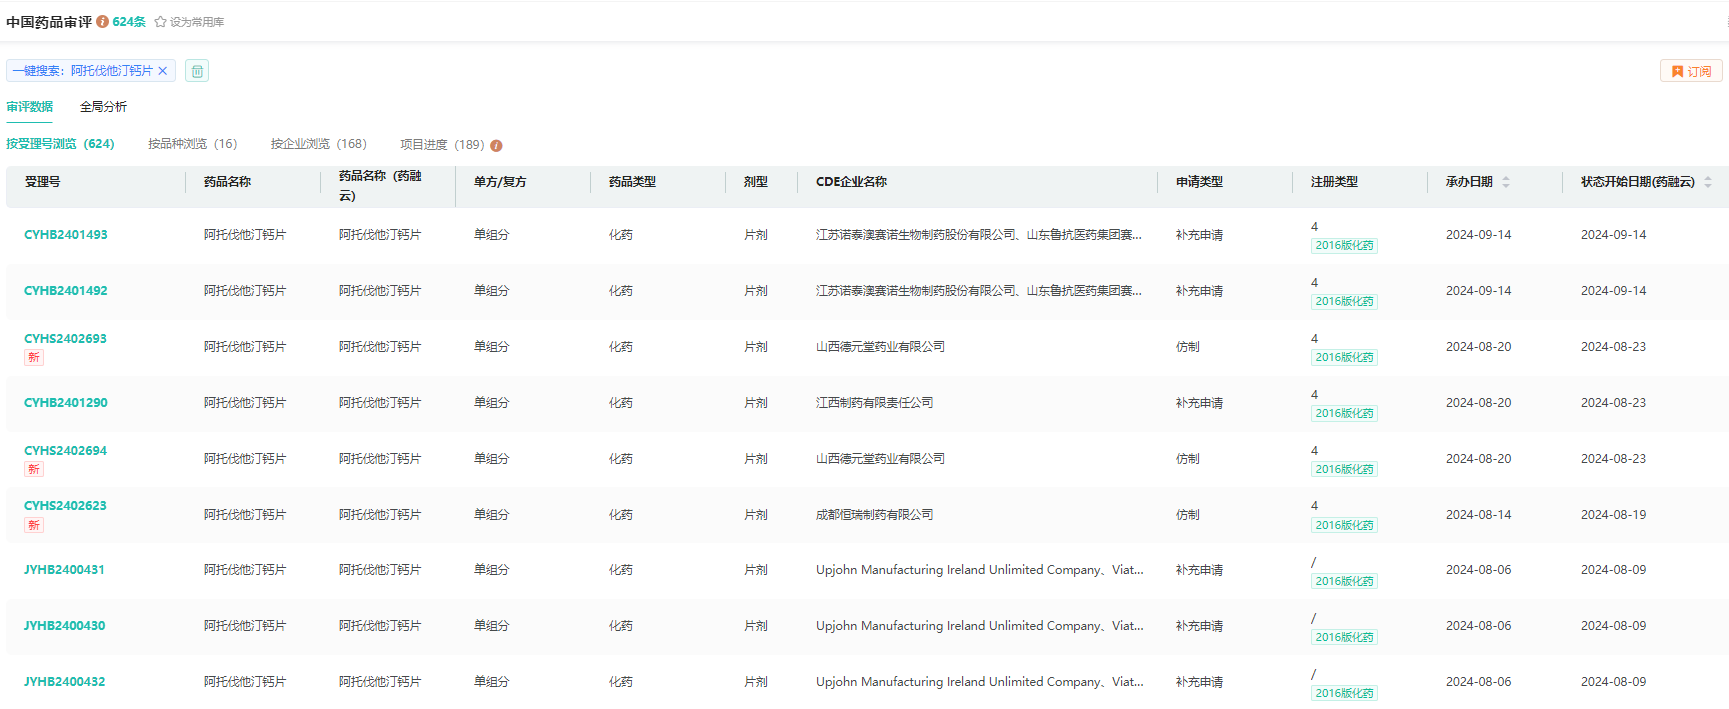Open record CYHS2402694
The image size is (1729, 709).
click(x=65, y=451)
